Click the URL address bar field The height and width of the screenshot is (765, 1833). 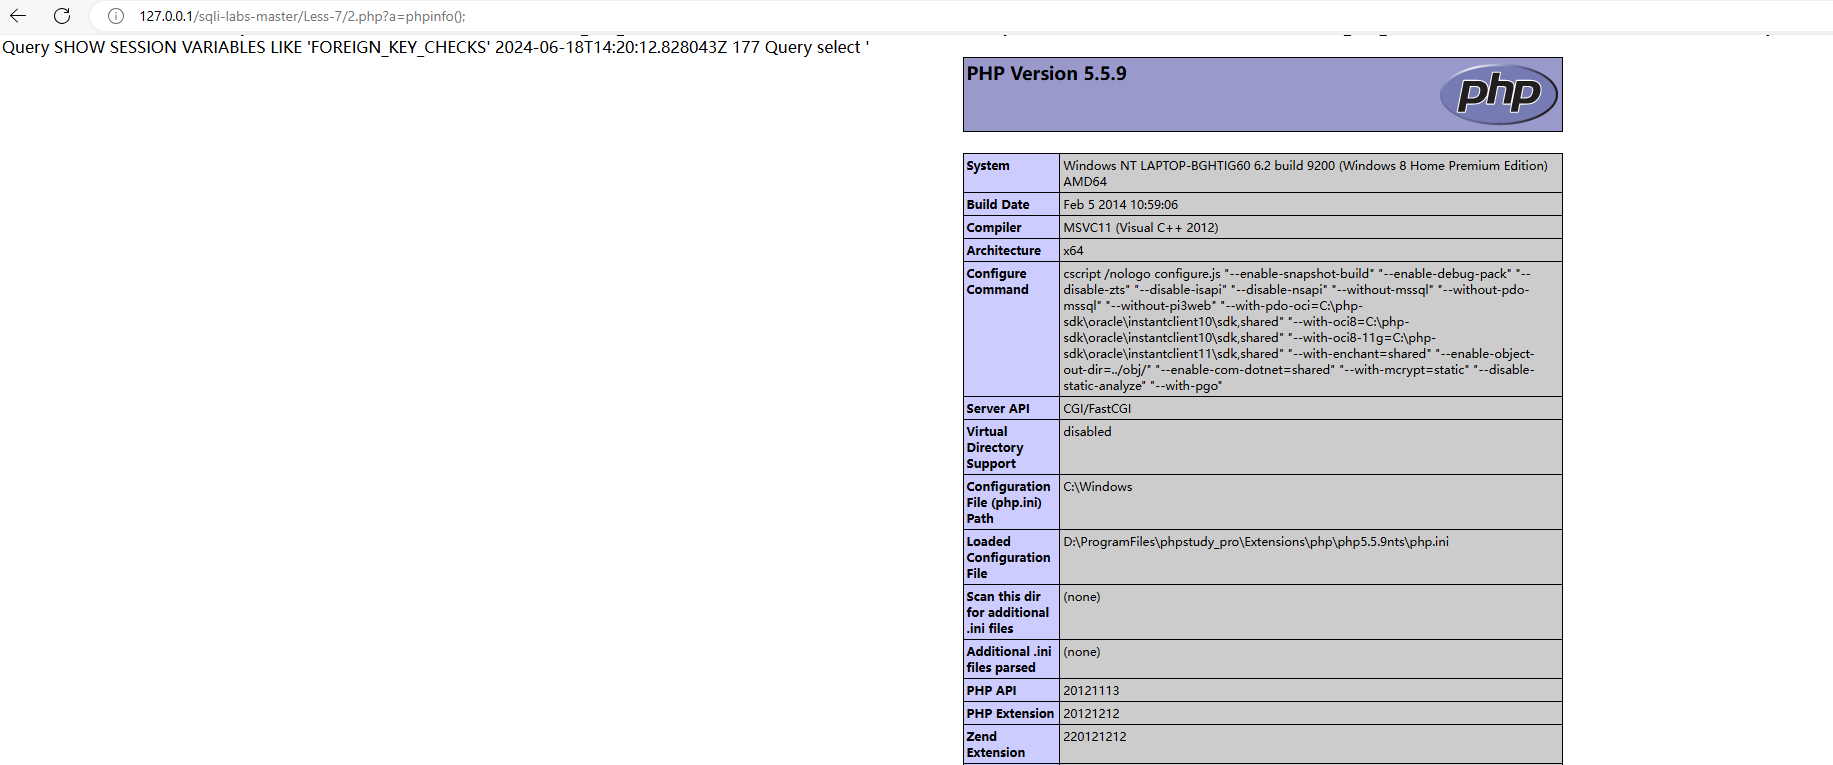coord(960,16)
